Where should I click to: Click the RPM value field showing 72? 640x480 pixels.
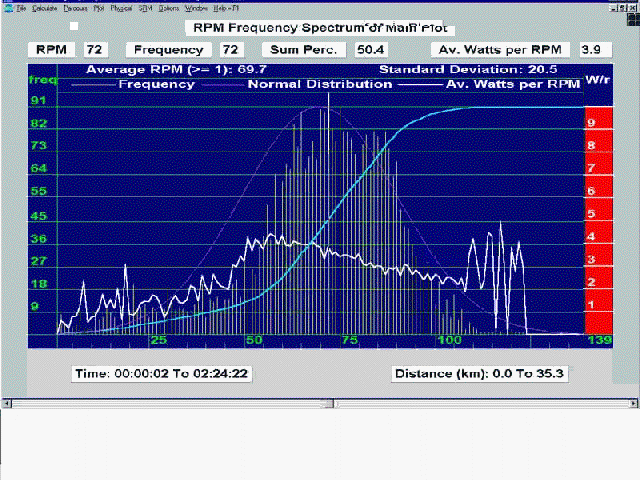point(96,50)
